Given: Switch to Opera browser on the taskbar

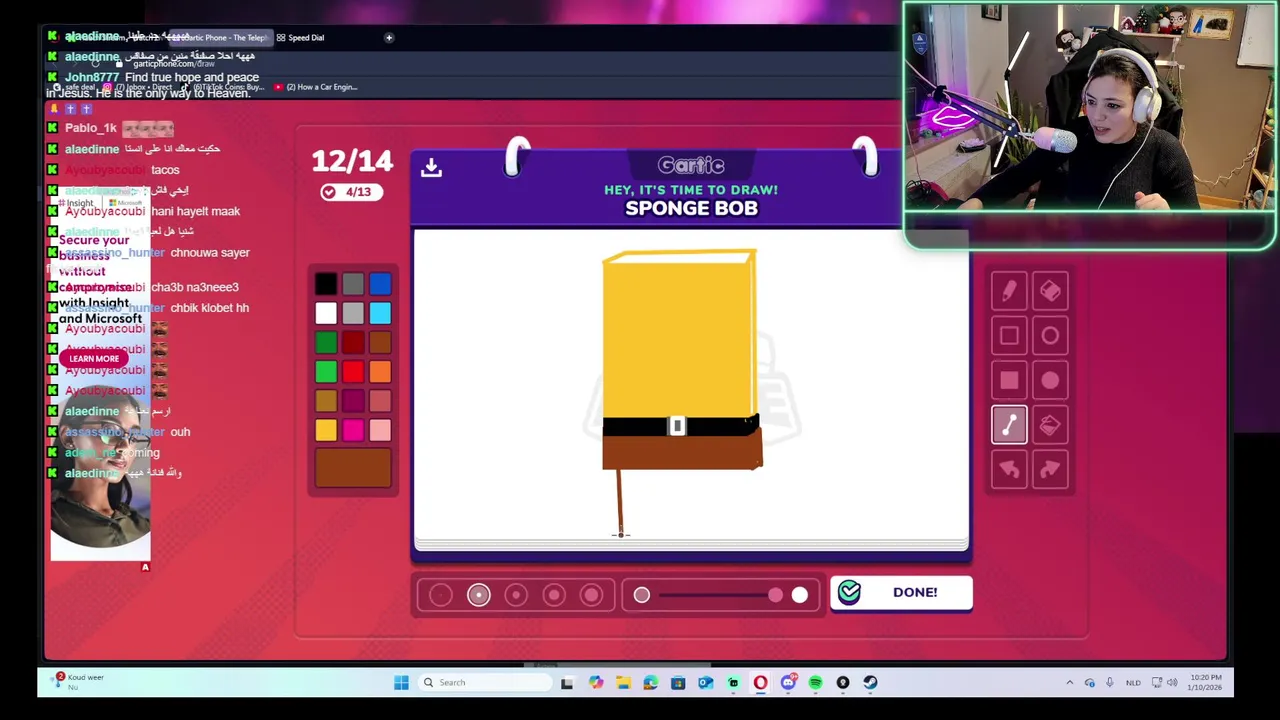Looking at the screenshot, I should 760,683.
